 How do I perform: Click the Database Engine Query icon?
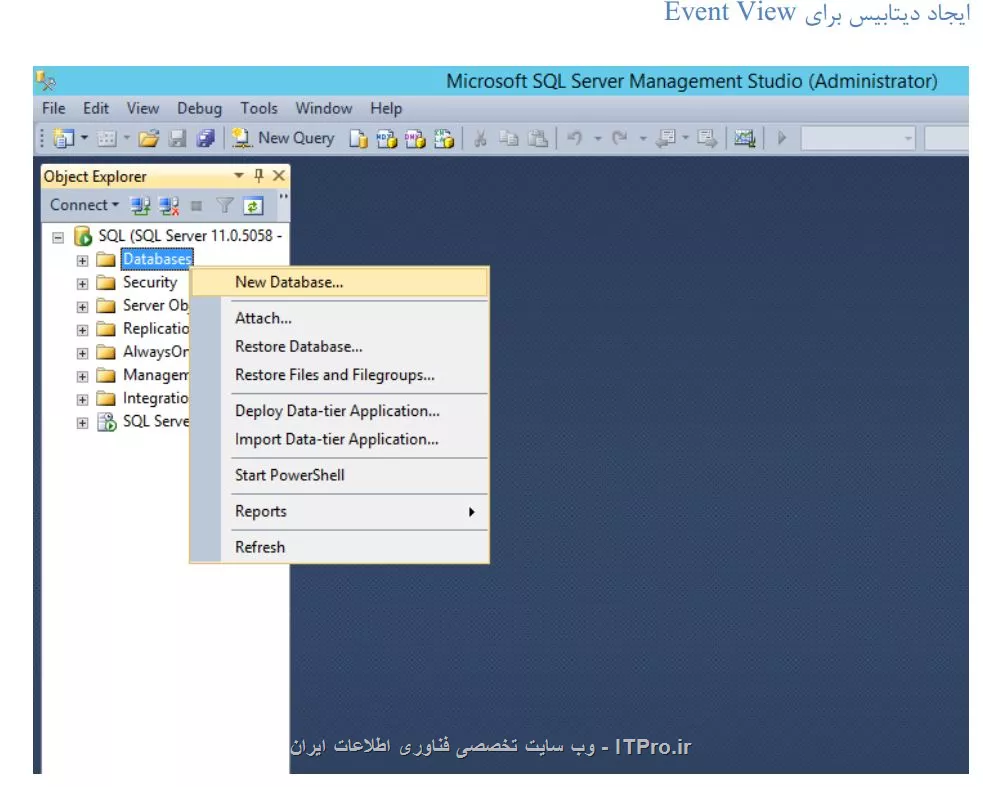tap(358, 138)
